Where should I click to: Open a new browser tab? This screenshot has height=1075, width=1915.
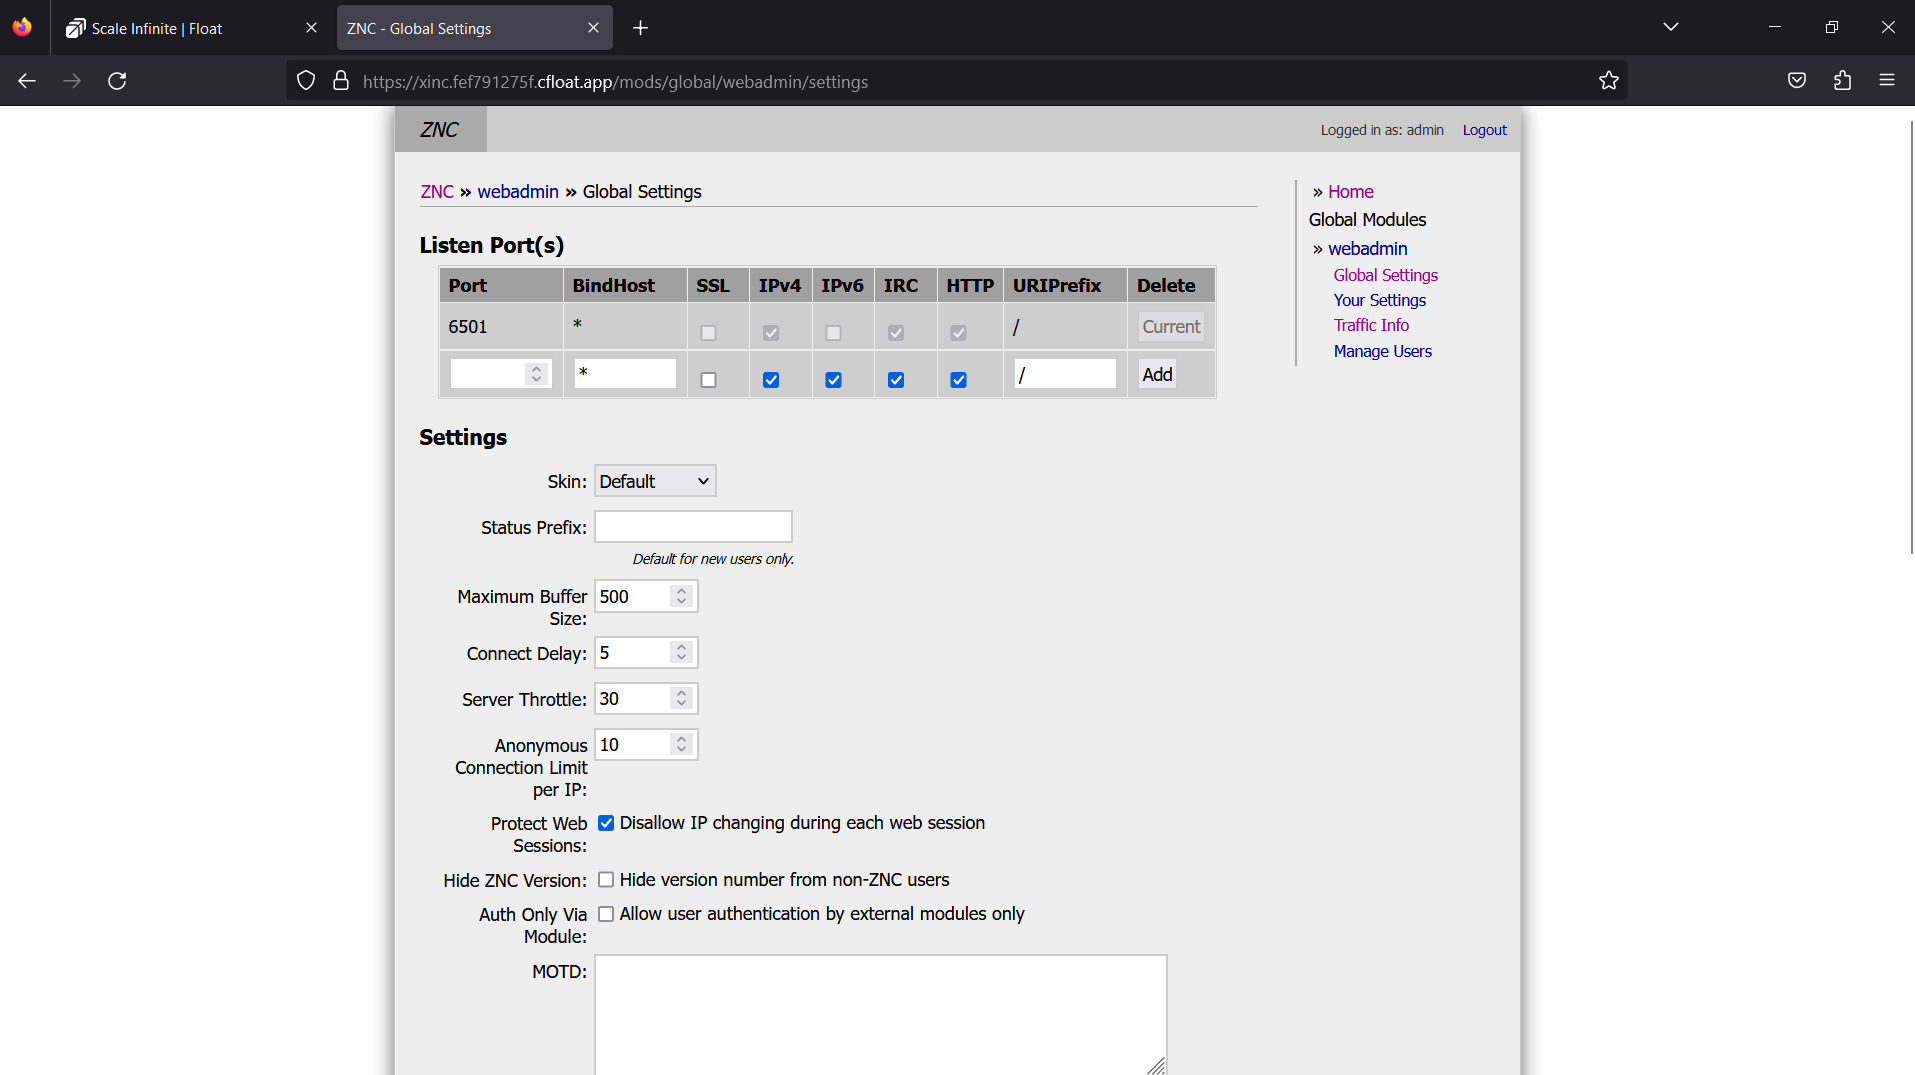641,28
